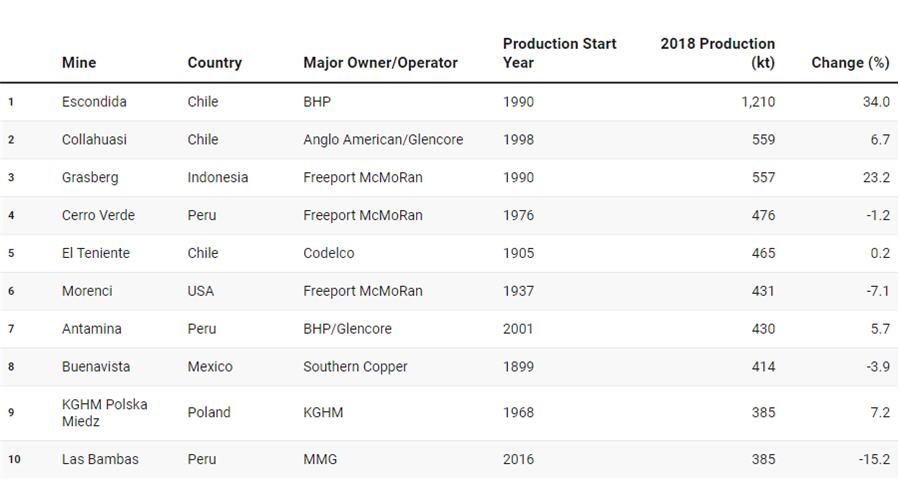Select the Escondida mine cell

click(94, 101)
